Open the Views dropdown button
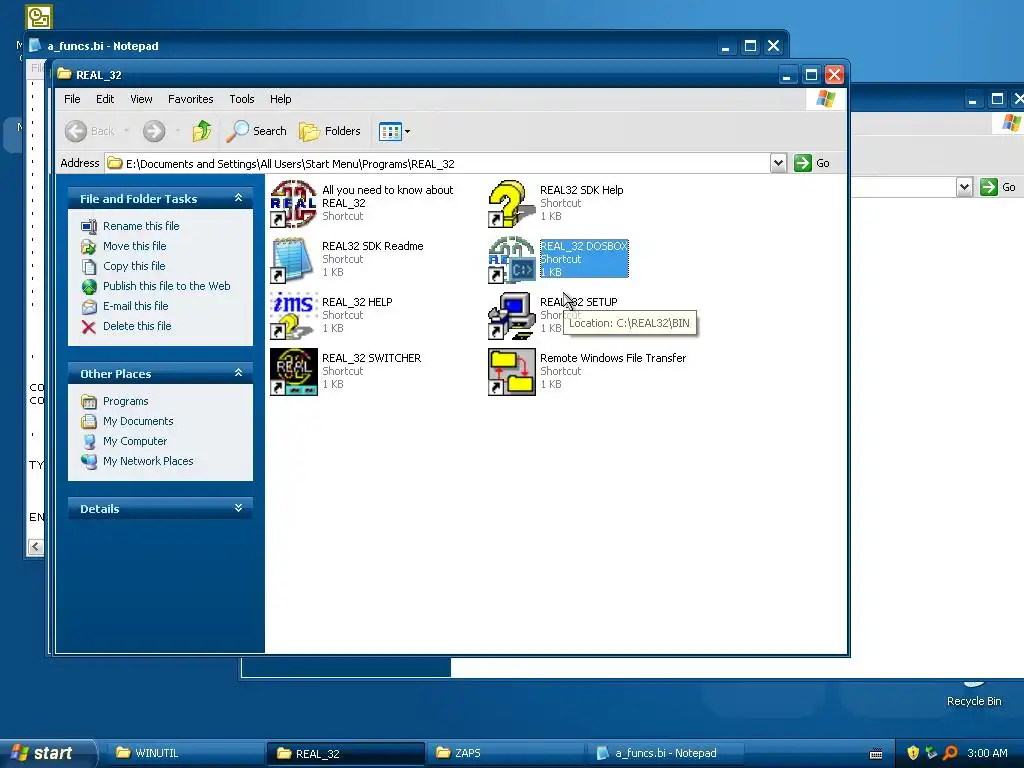The height and width of the screenshot is (768, 1024). point(394,131)
